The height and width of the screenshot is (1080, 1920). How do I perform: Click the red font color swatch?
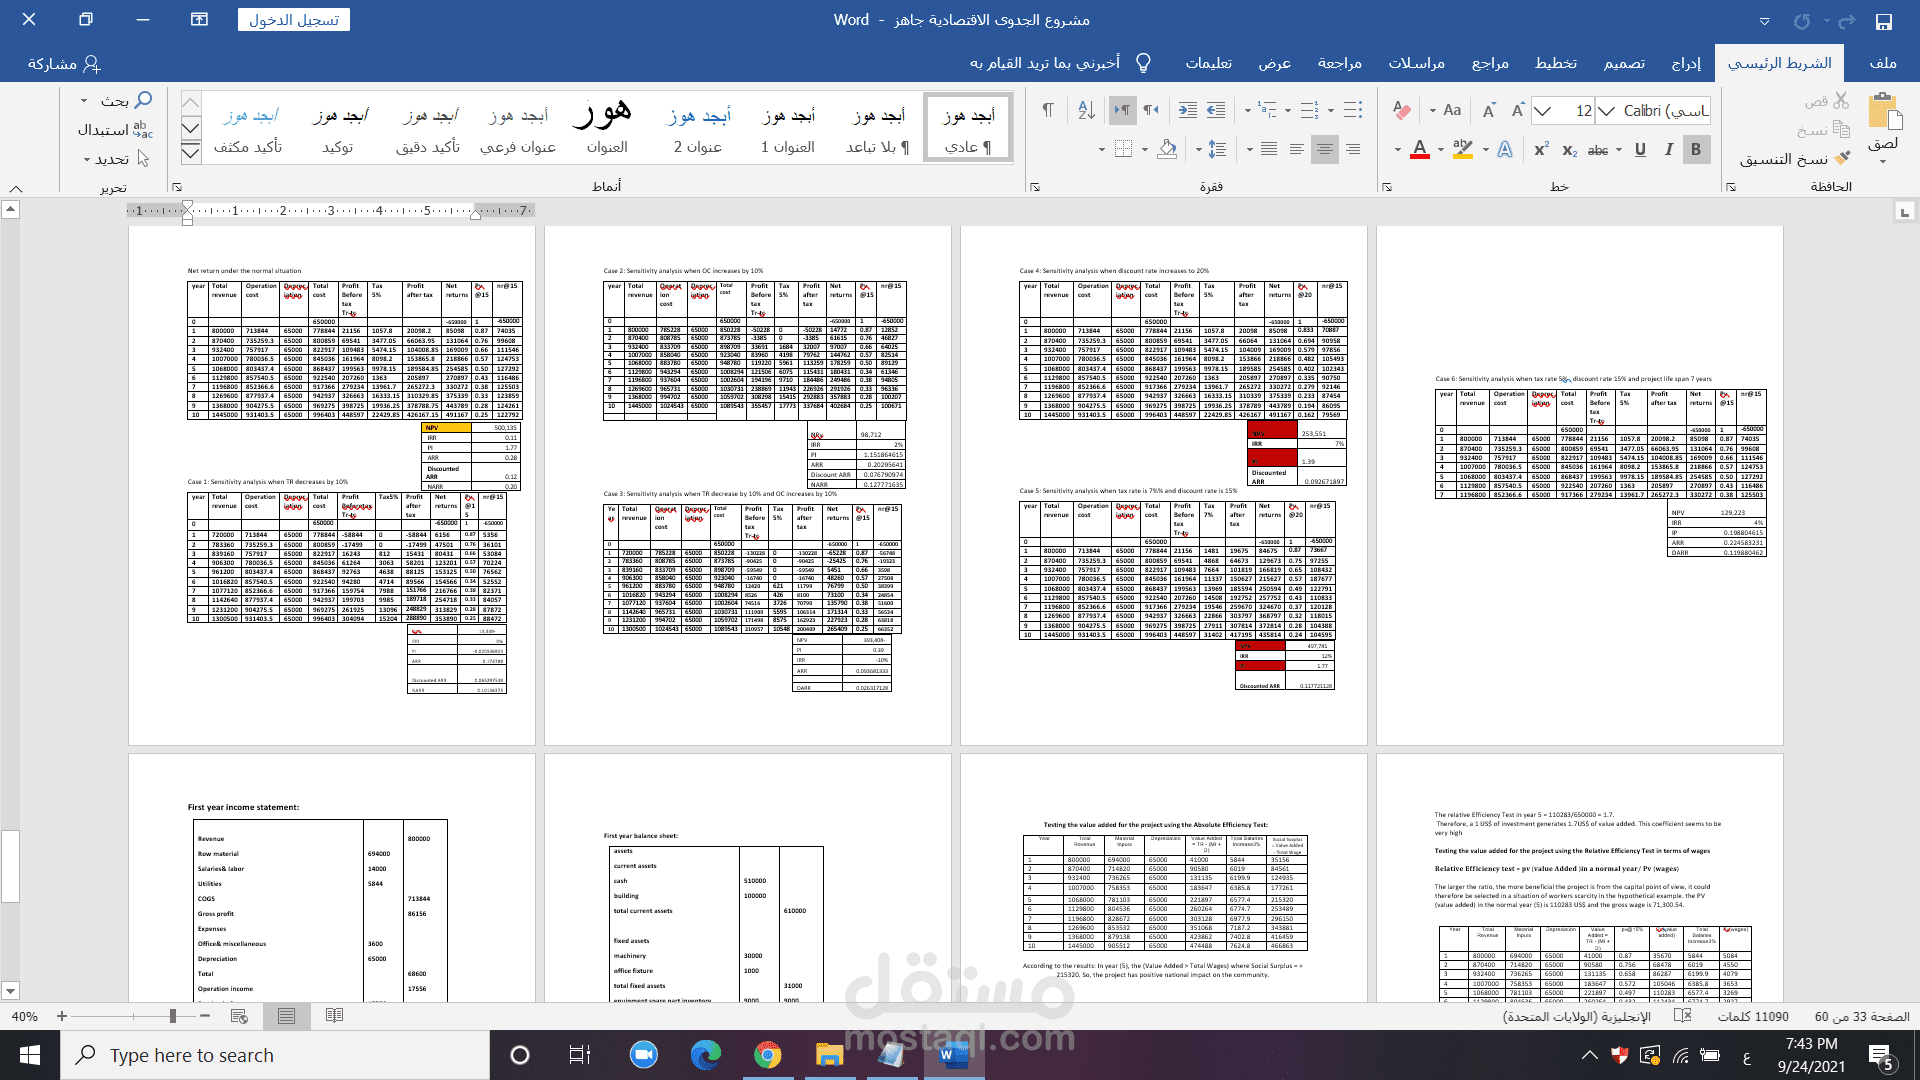(1419, 150)
